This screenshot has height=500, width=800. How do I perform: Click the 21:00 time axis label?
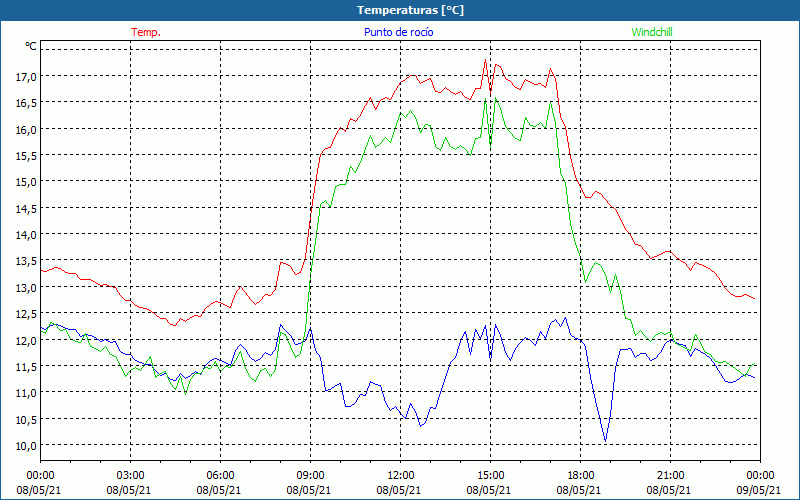[670, 476]
